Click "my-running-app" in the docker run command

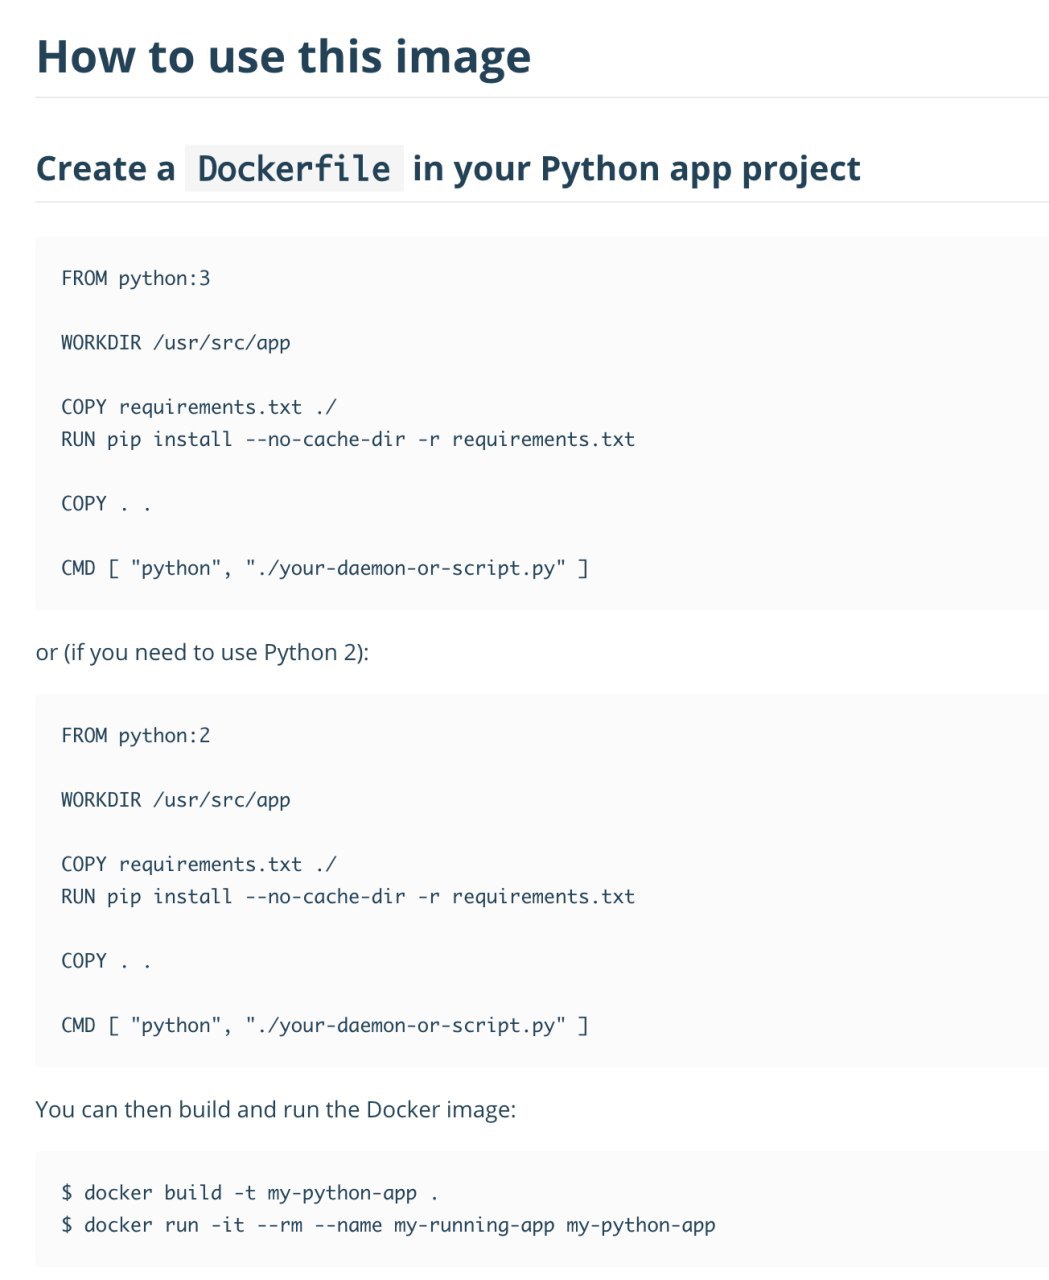tap(474, 1225)
